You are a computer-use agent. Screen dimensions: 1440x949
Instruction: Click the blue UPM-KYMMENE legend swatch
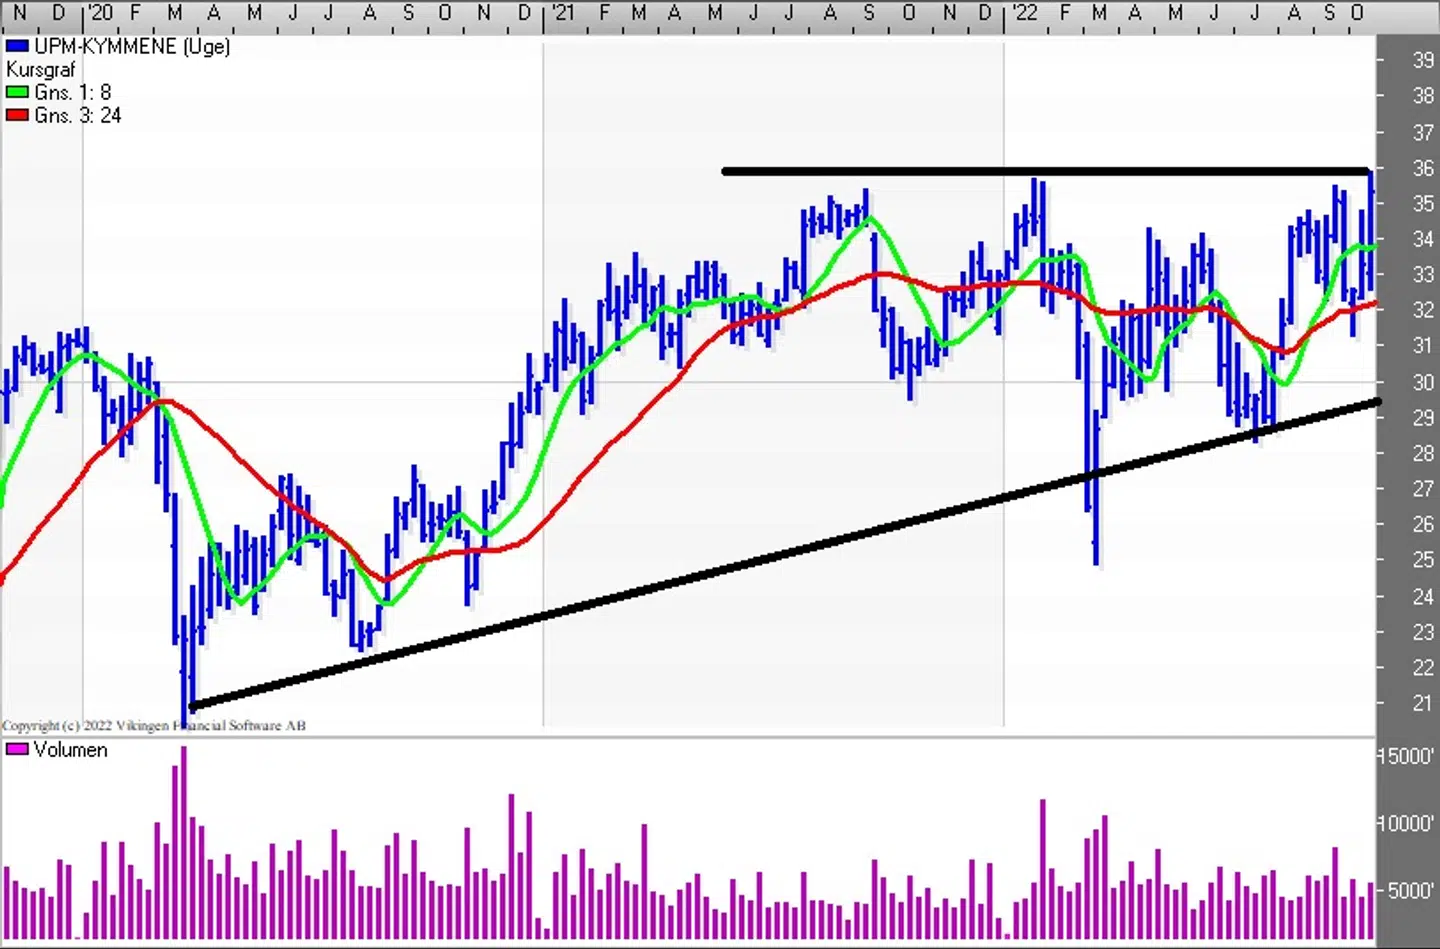[x=17, y=46]
